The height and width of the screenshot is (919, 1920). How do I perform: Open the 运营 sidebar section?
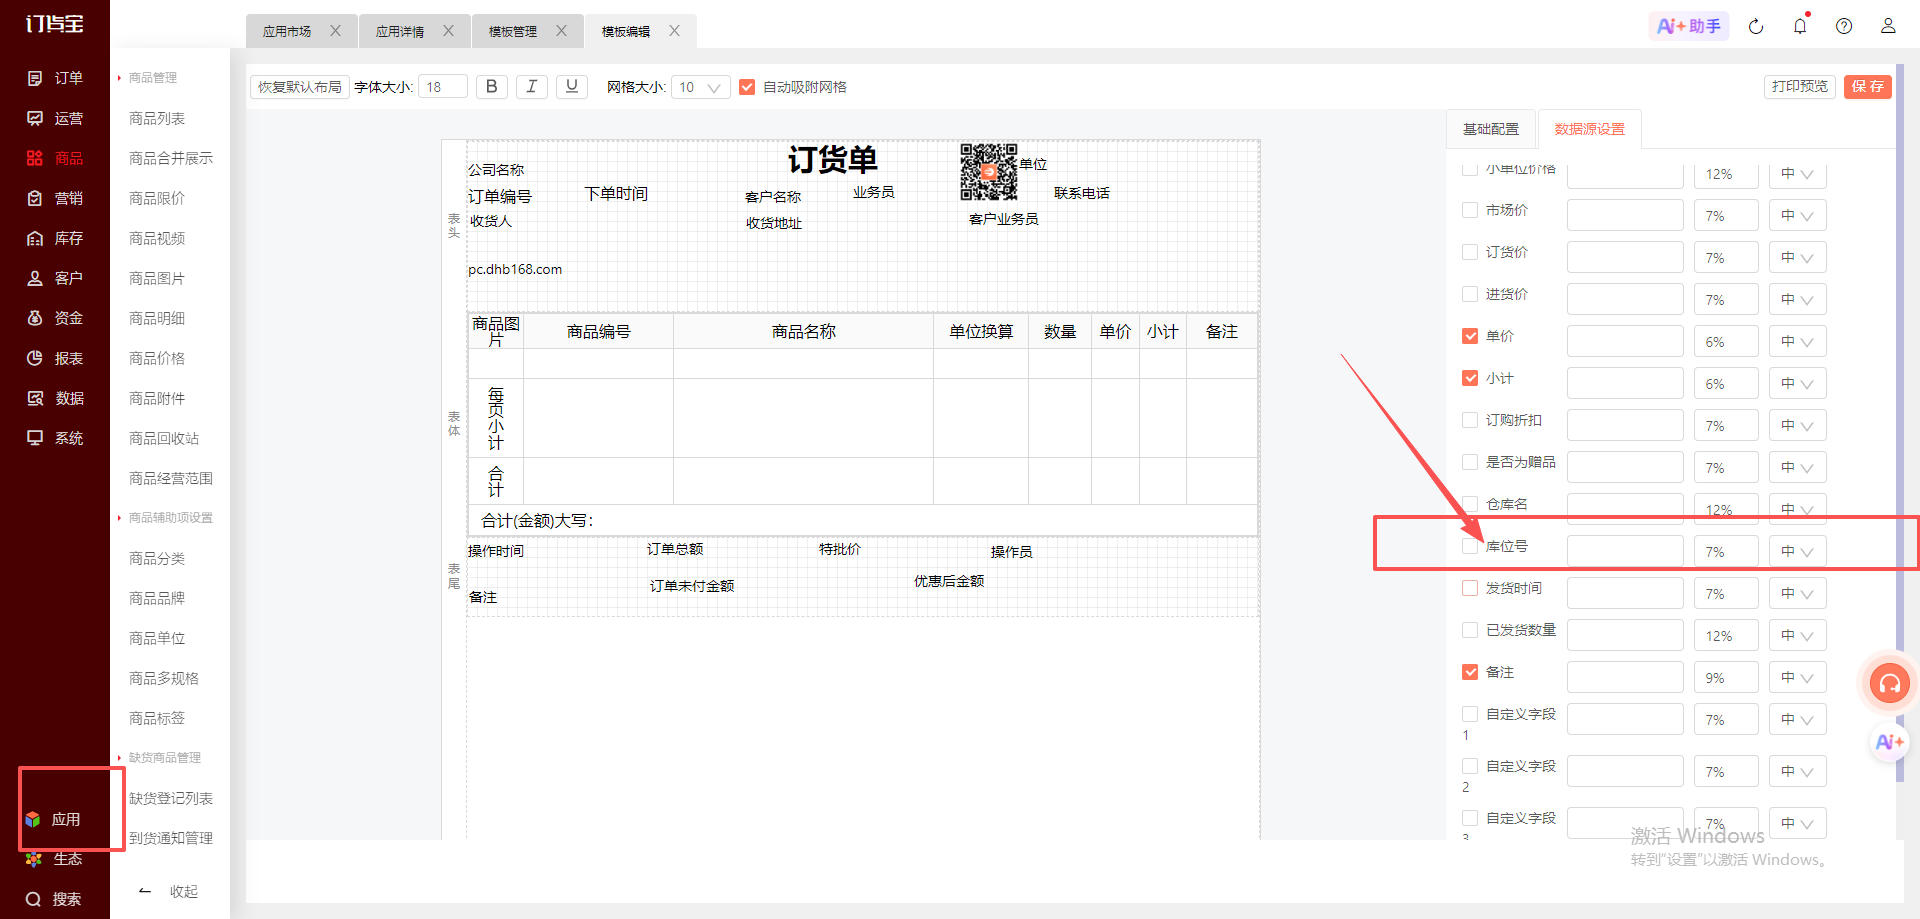55,118
